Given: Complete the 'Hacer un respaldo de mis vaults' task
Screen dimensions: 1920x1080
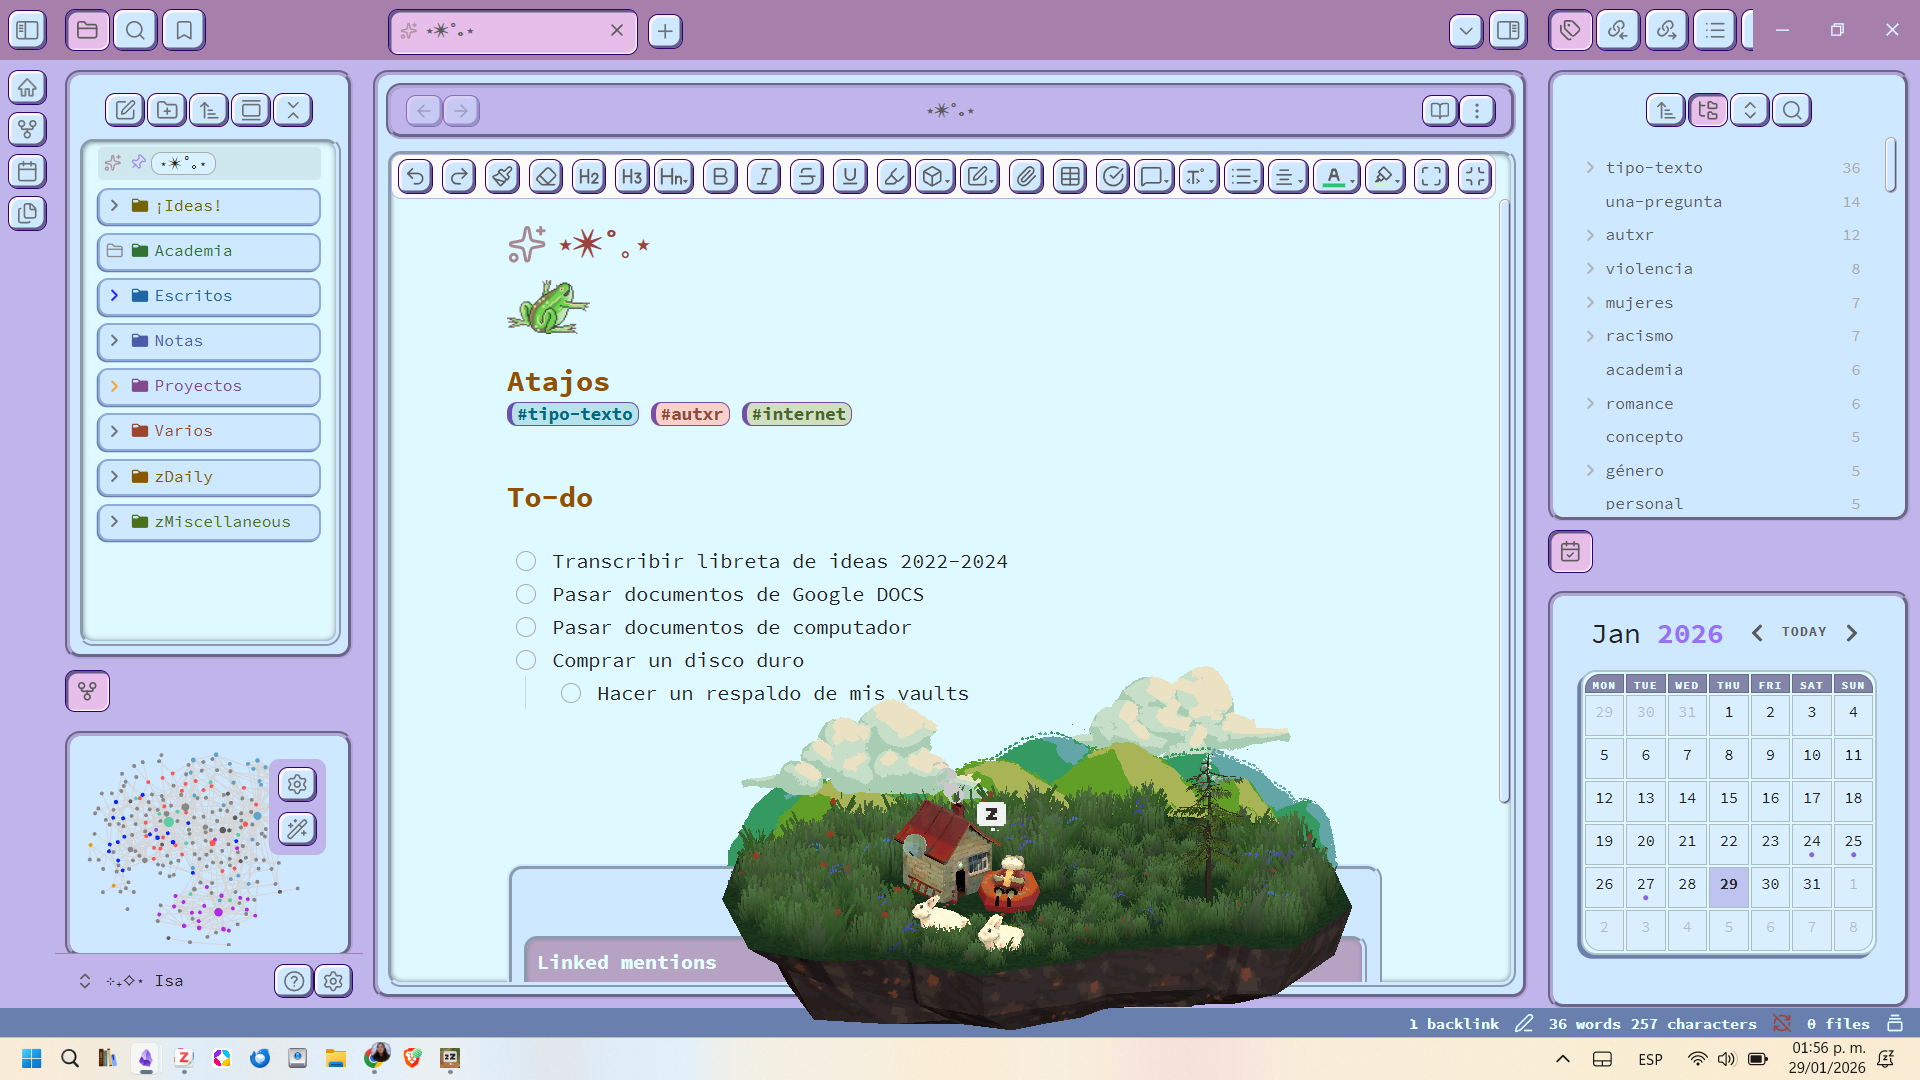Looking at the screenshot, I should (x=571, y=693).
